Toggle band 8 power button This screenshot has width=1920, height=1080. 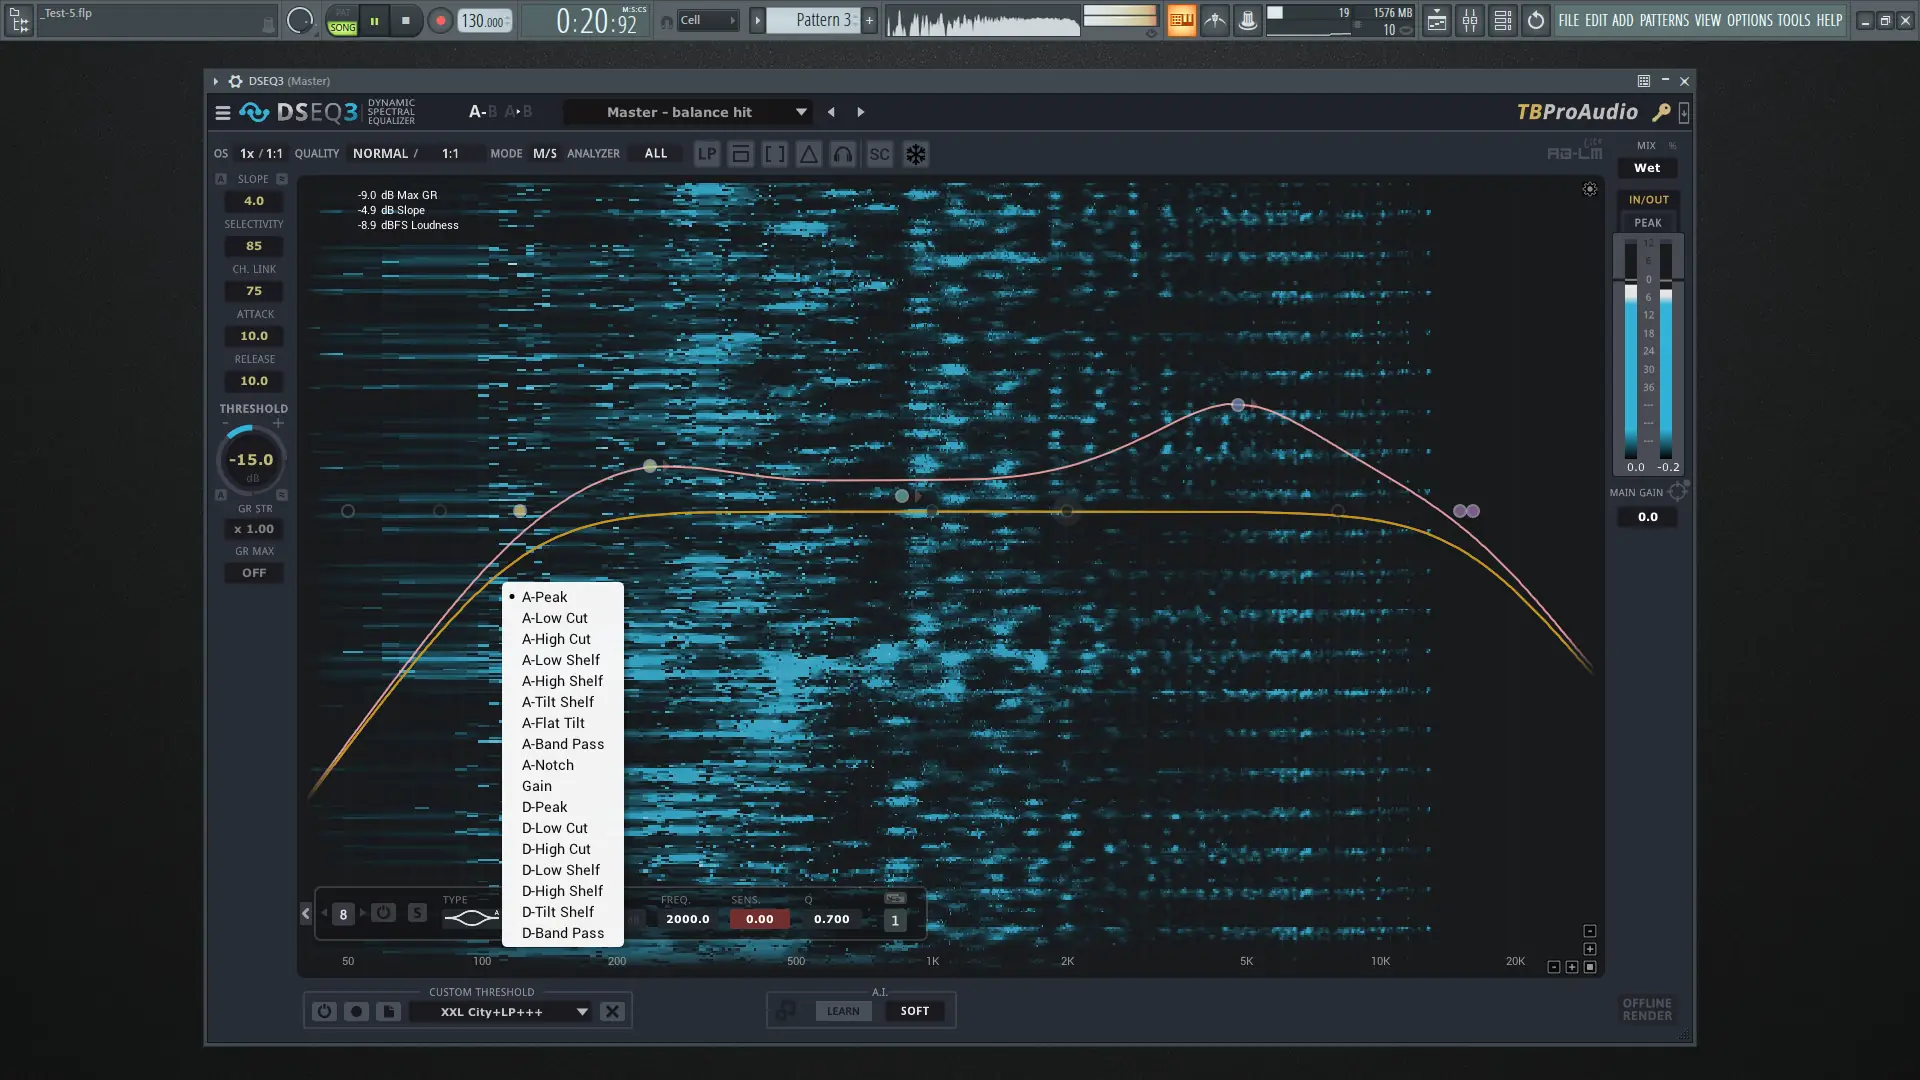(x=383, y=913)
